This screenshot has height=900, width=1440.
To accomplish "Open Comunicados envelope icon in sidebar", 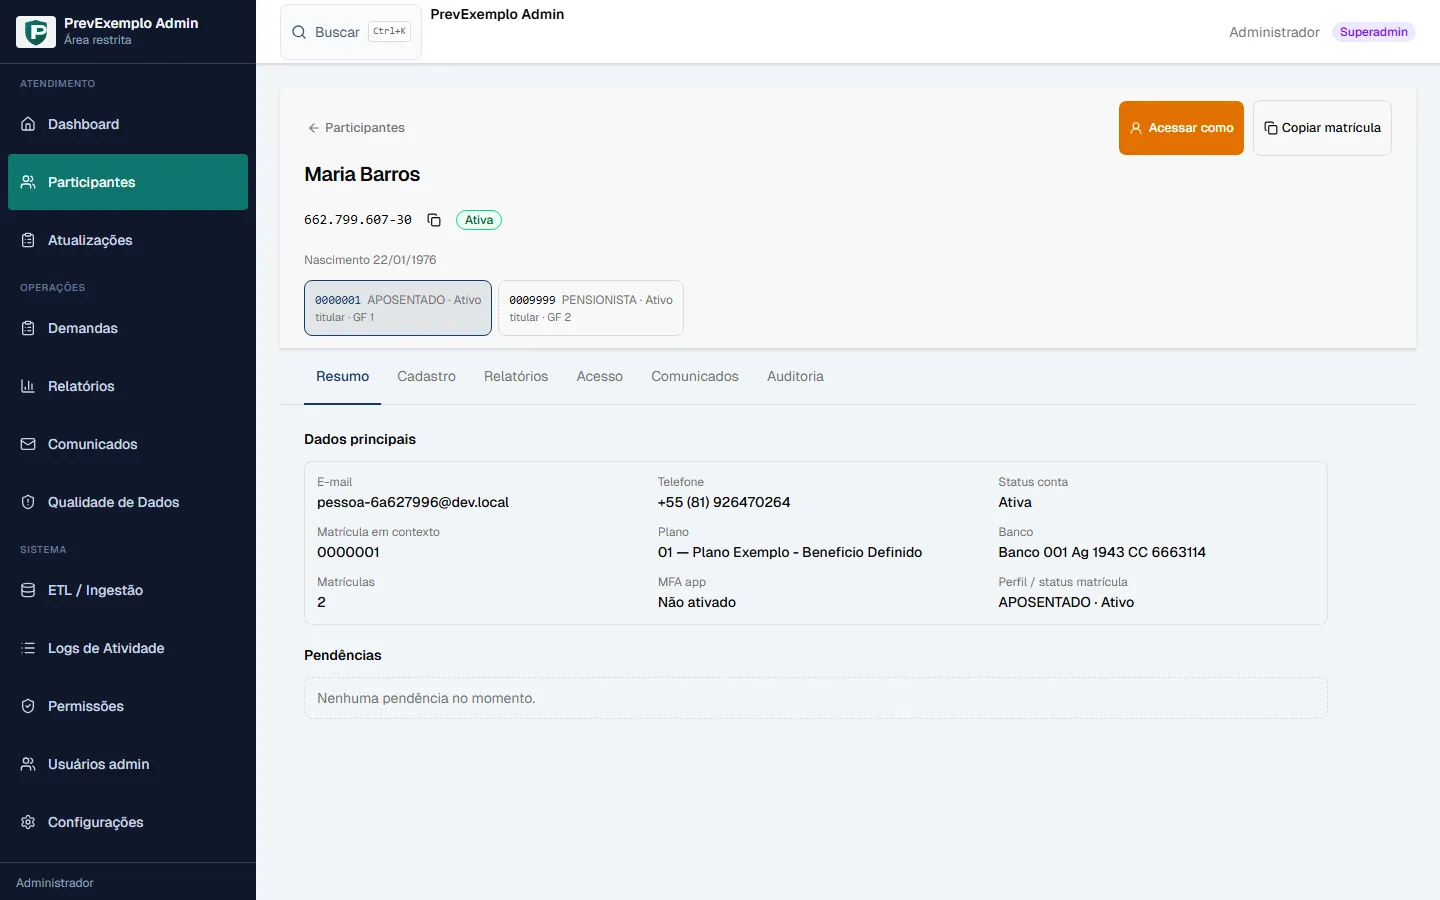I will [28, 444].
